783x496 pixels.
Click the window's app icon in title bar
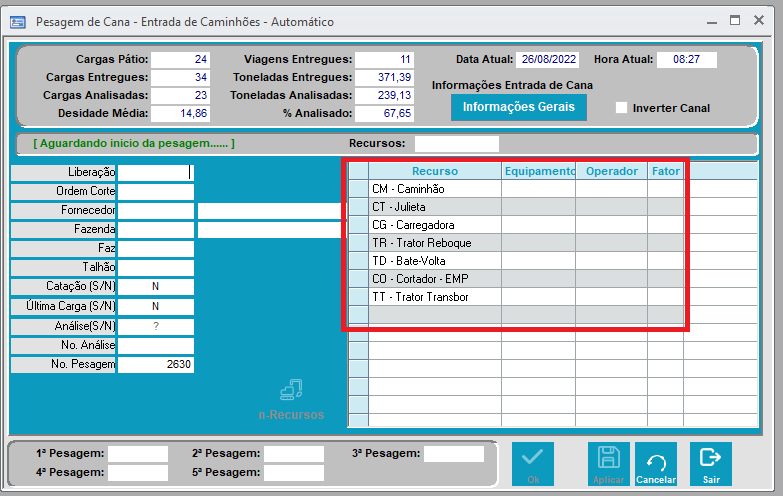coord(18,22)
